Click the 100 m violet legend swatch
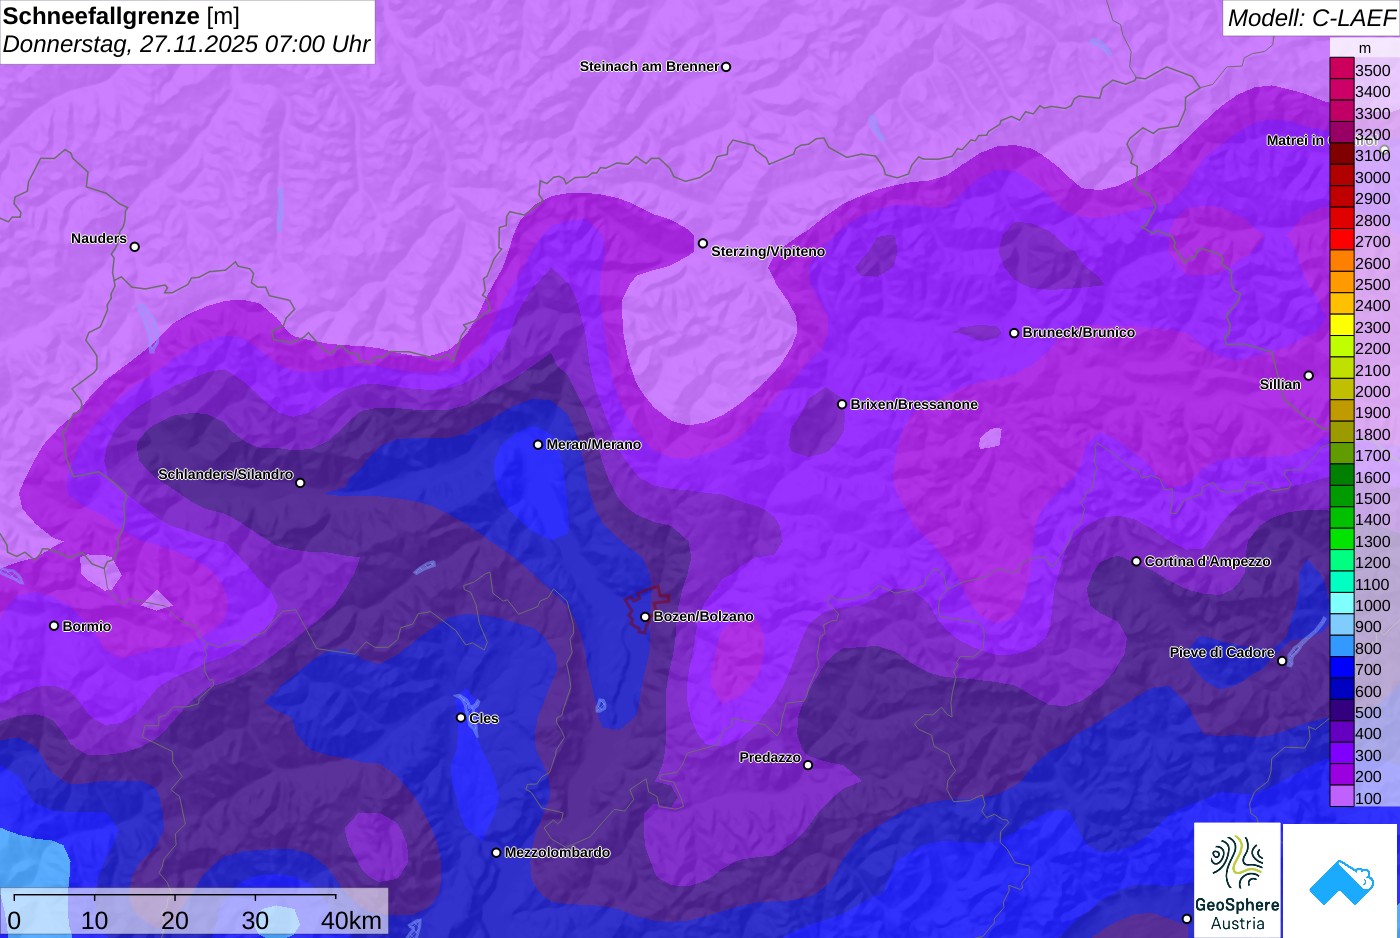1400x938 pixels. (x=1341, y=797)
